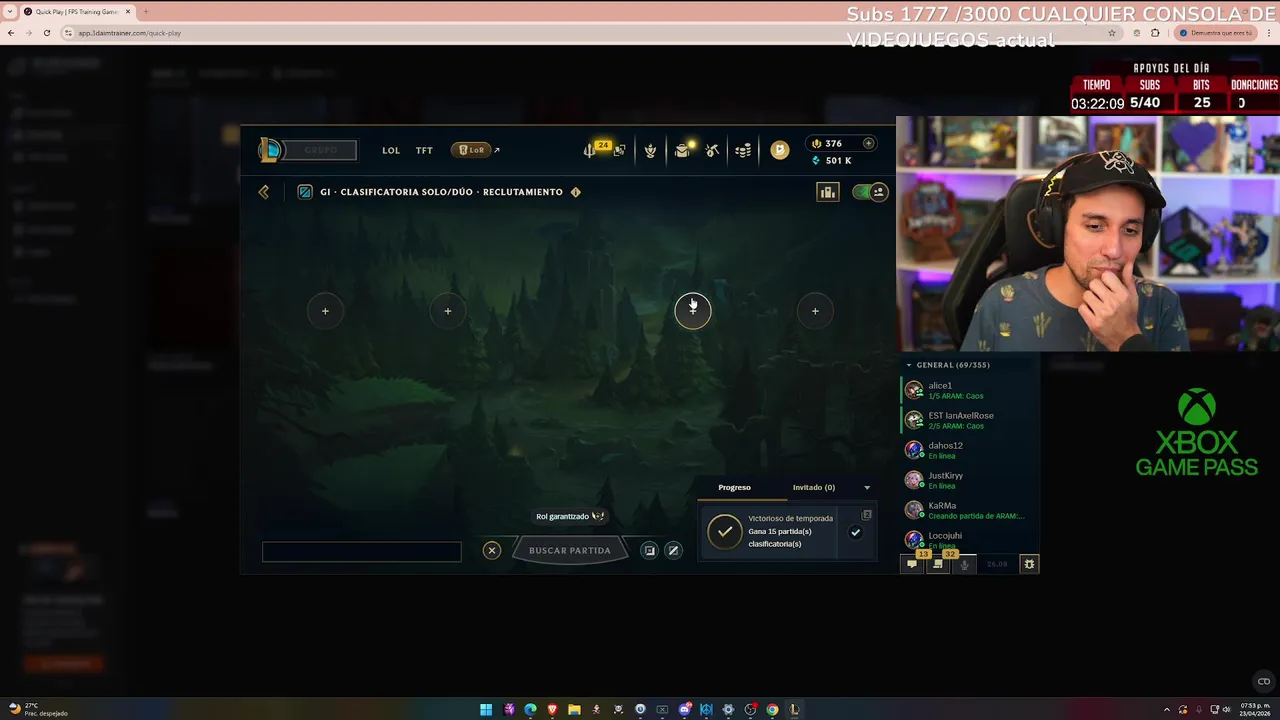Show hidden system tray icons

[1166, 710]
